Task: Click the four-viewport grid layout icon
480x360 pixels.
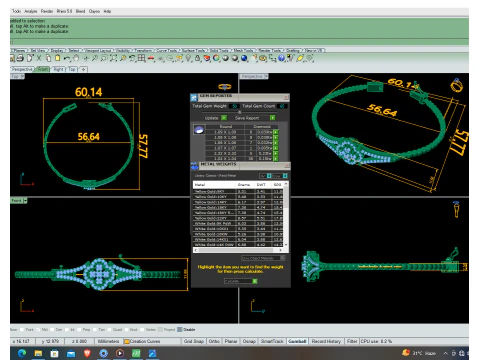Action: coord(142,58)
